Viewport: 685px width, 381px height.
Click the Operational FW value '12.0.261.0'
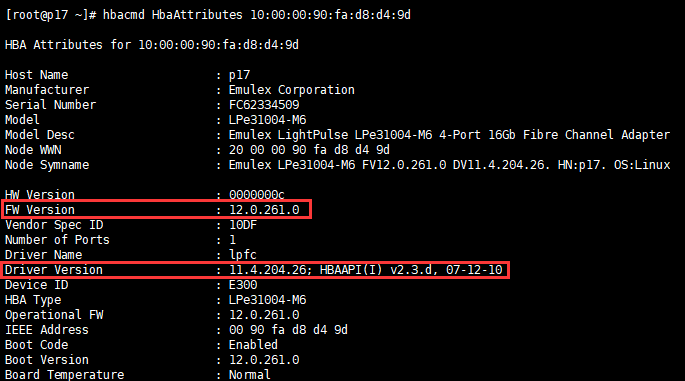tap(264, 315)
